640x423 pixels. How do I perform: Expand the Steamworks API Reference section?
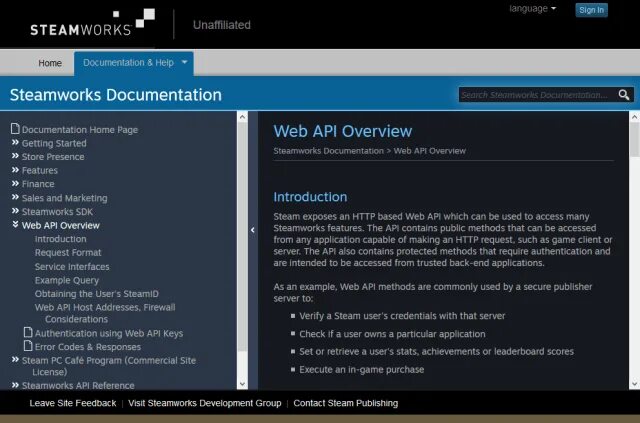click(x=15, y=385)
